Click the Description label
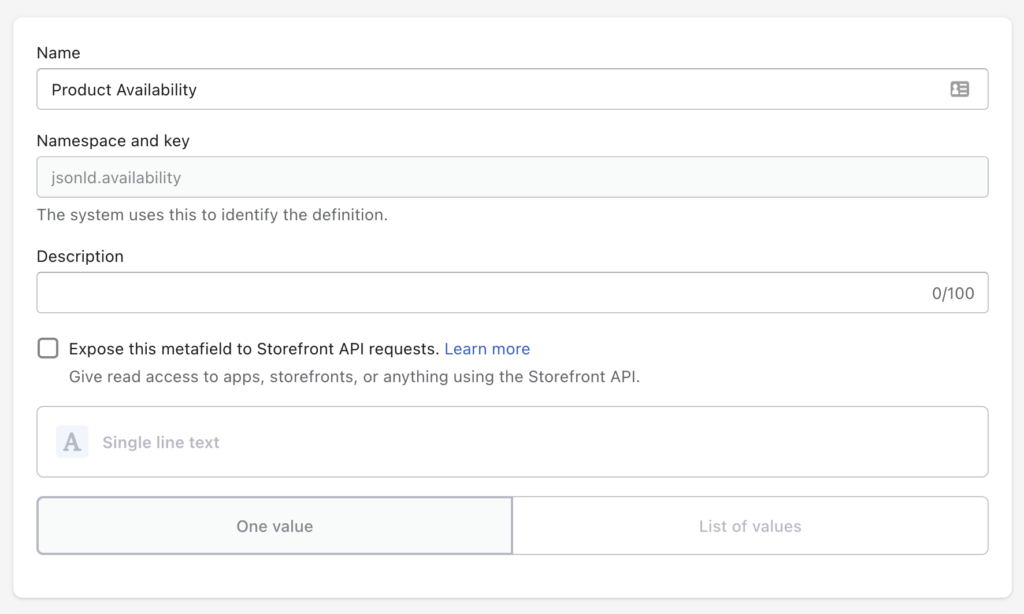 80,256
